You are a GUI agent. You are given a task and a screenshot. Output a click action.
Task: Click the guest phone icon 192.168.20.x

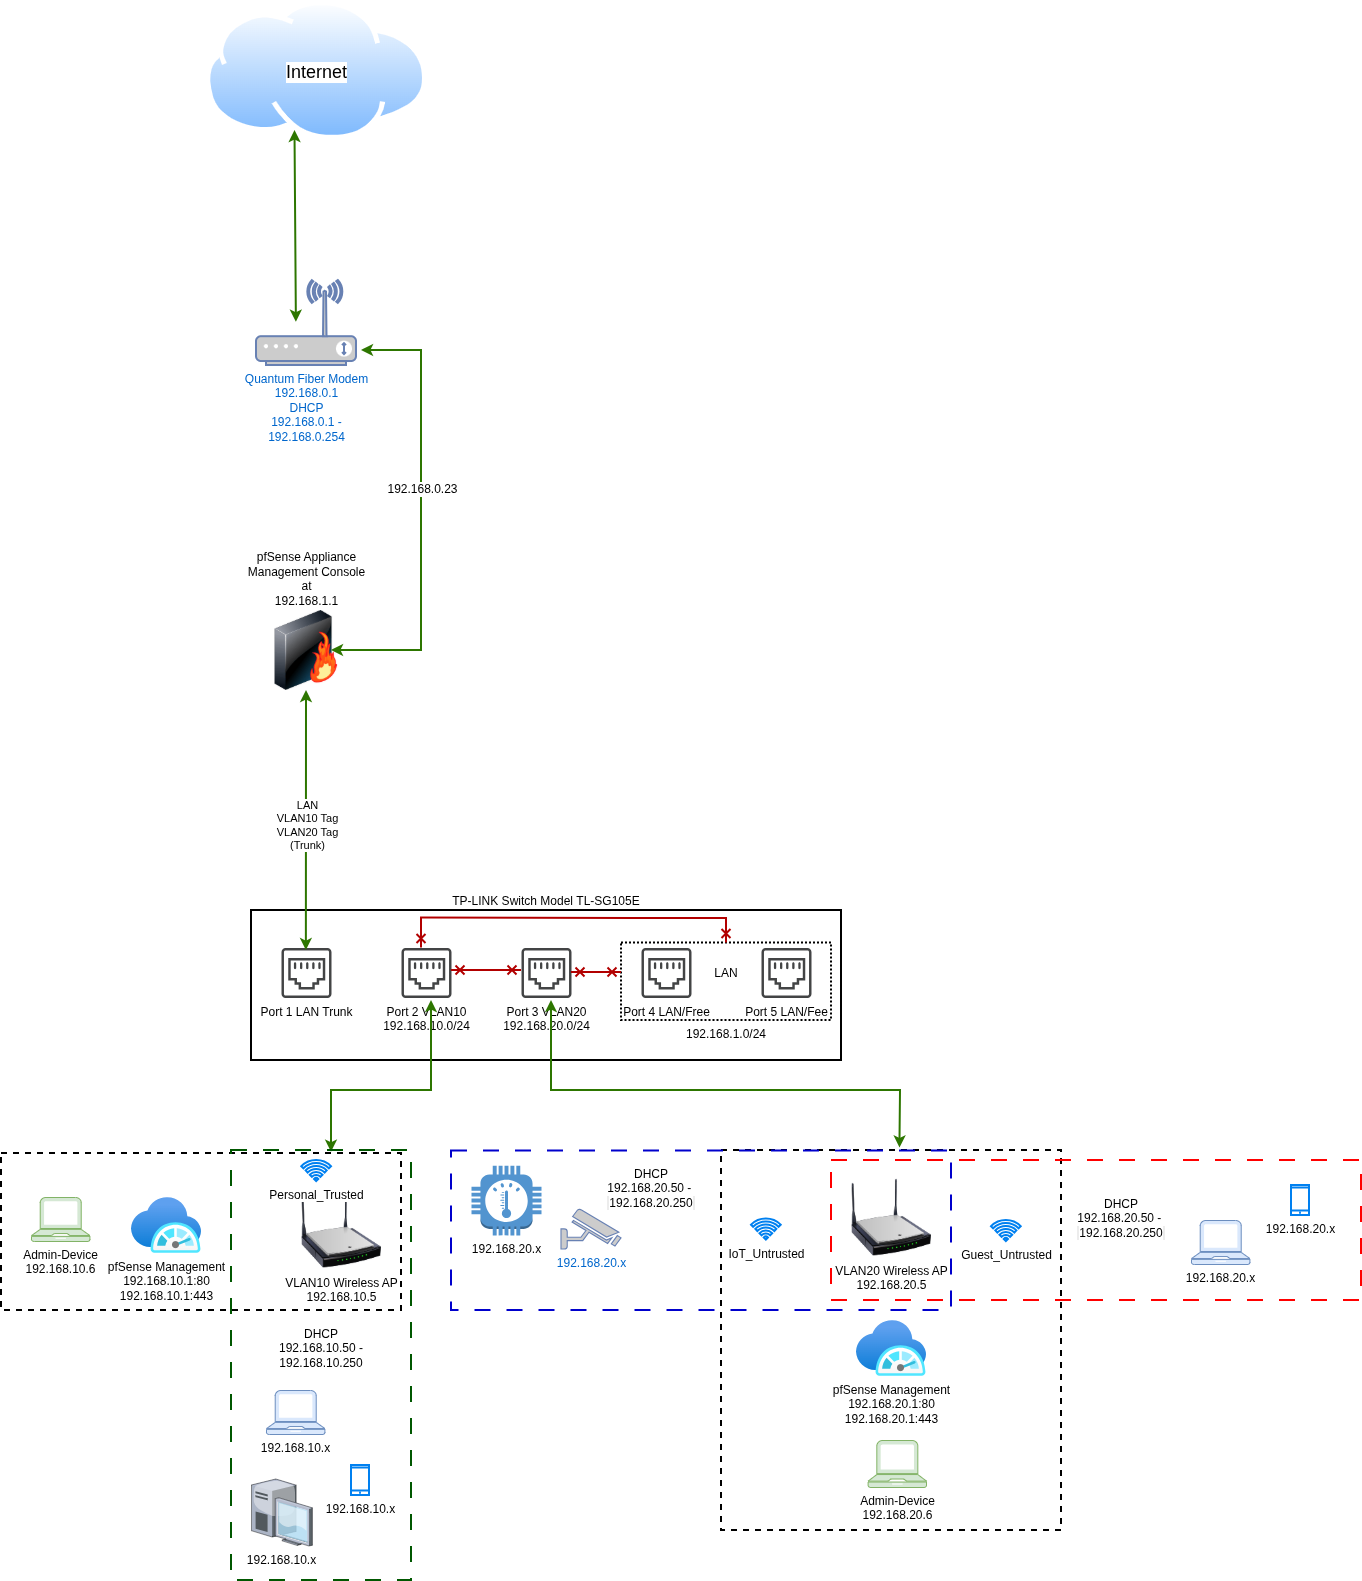point(1300,1200)
